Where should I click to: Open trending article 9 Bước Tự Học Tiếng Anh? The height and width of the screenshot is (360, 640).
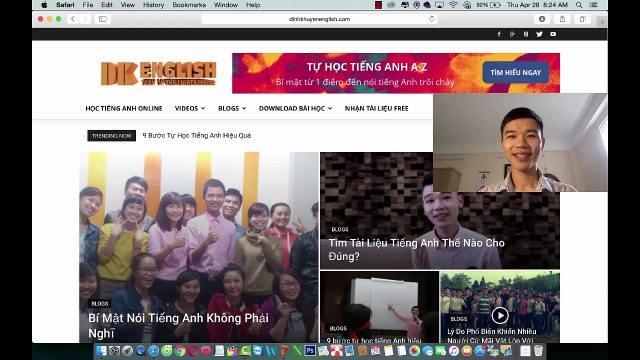[x=197, y=136]
